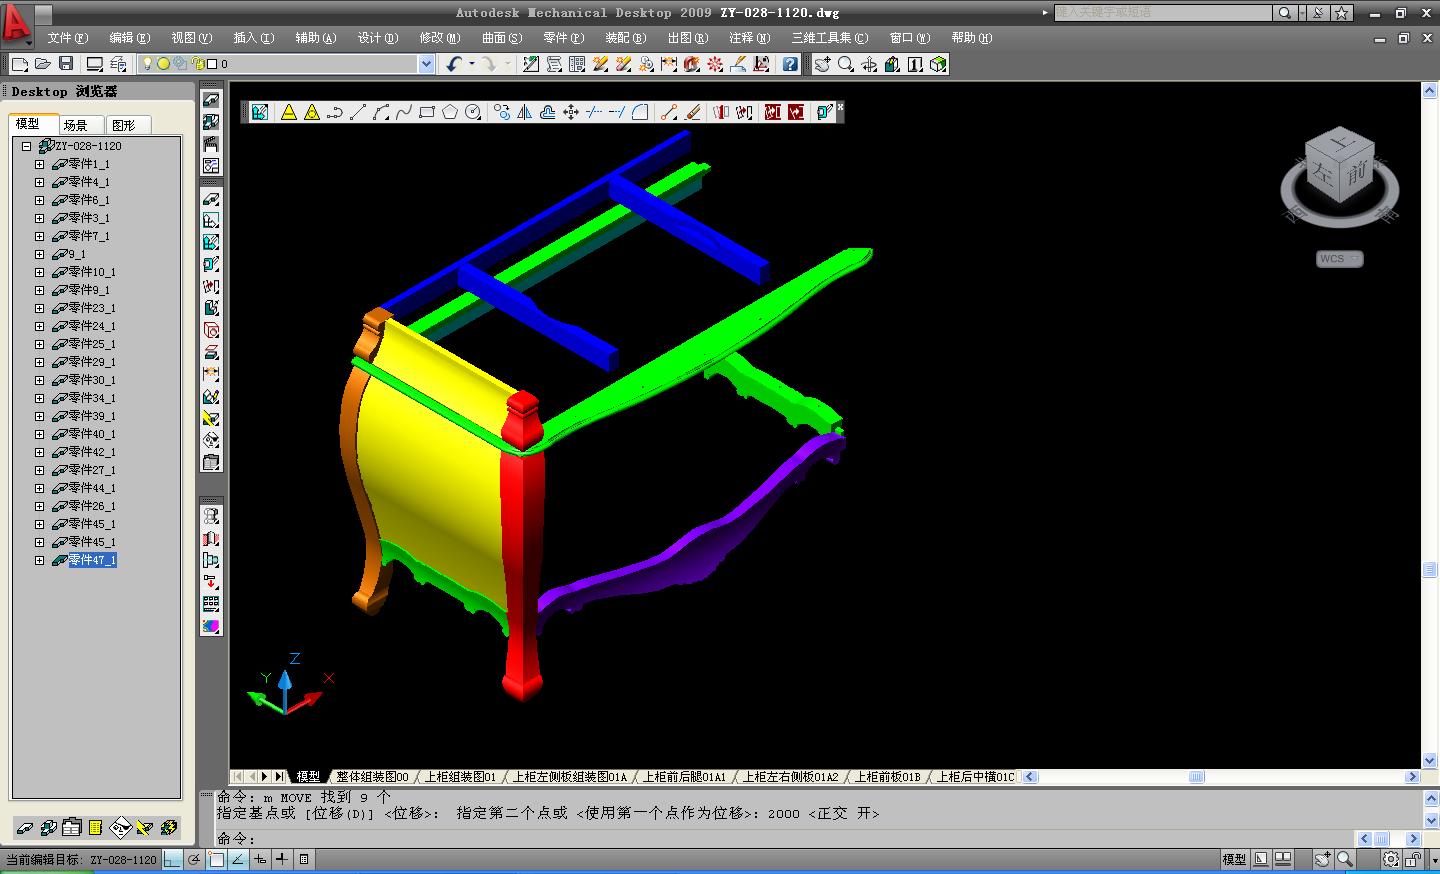
Task: Click the pattern grid icon in left toolbar
Action: [211, 604]
